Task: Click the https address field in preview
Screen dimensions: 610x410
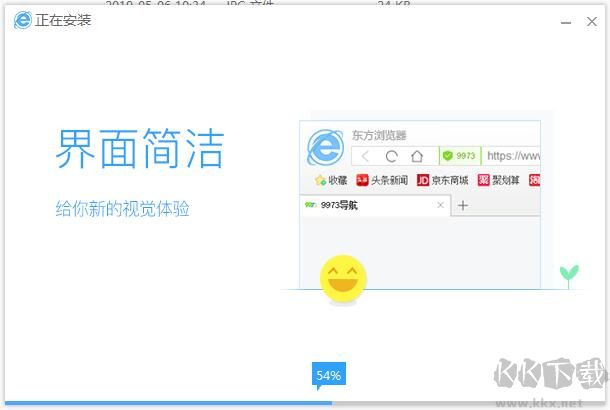Action: click(511, 156)
